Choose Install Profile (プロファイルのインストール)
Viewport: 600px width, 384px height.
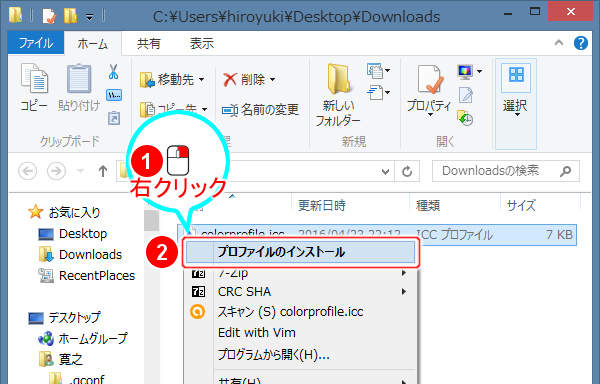[x=300, y=252]
